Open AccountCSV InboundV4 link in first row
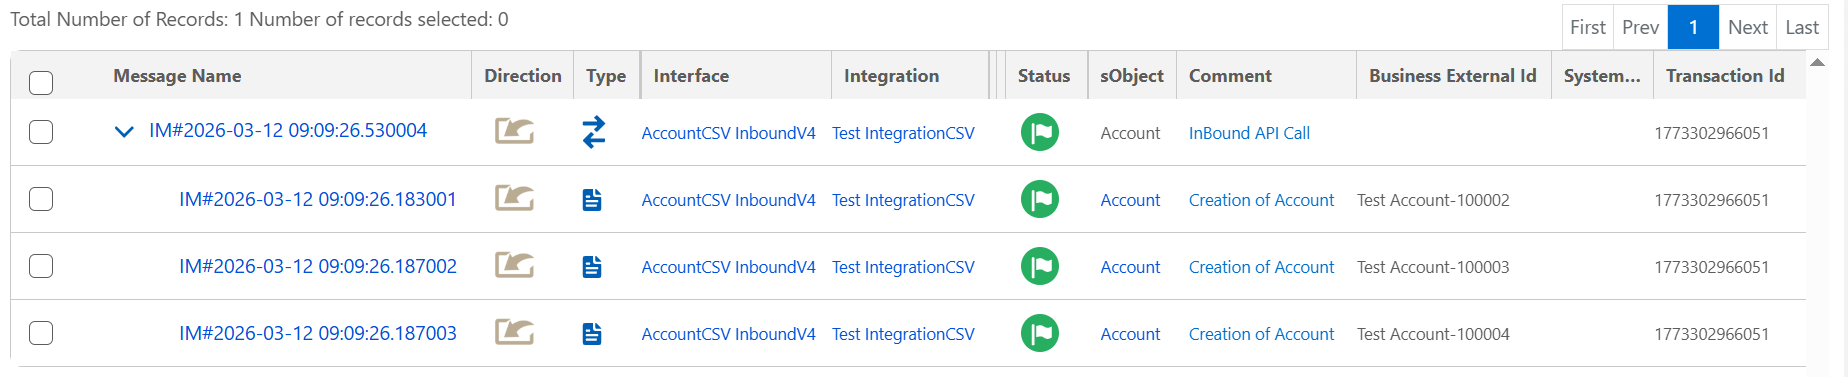1848x377 pixels. 728,133
